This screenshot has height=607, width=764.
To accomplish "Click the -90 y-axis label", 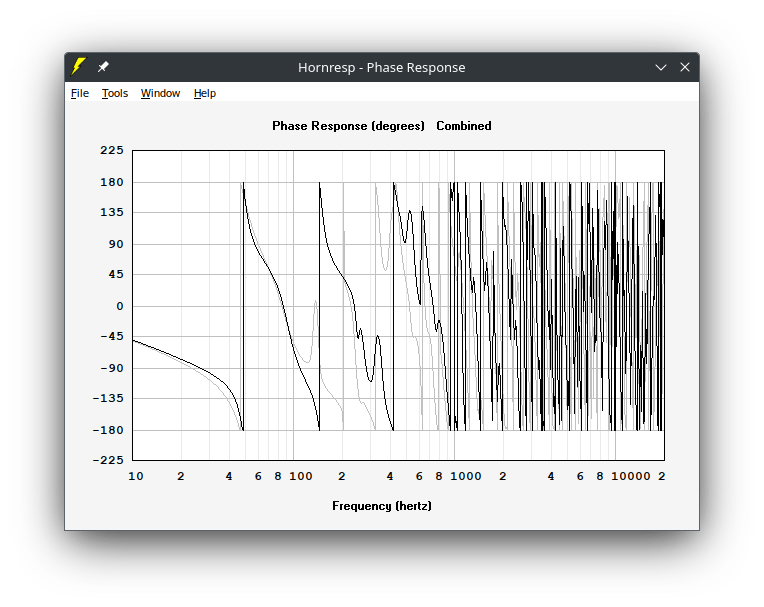I will (x=112, y=368).
